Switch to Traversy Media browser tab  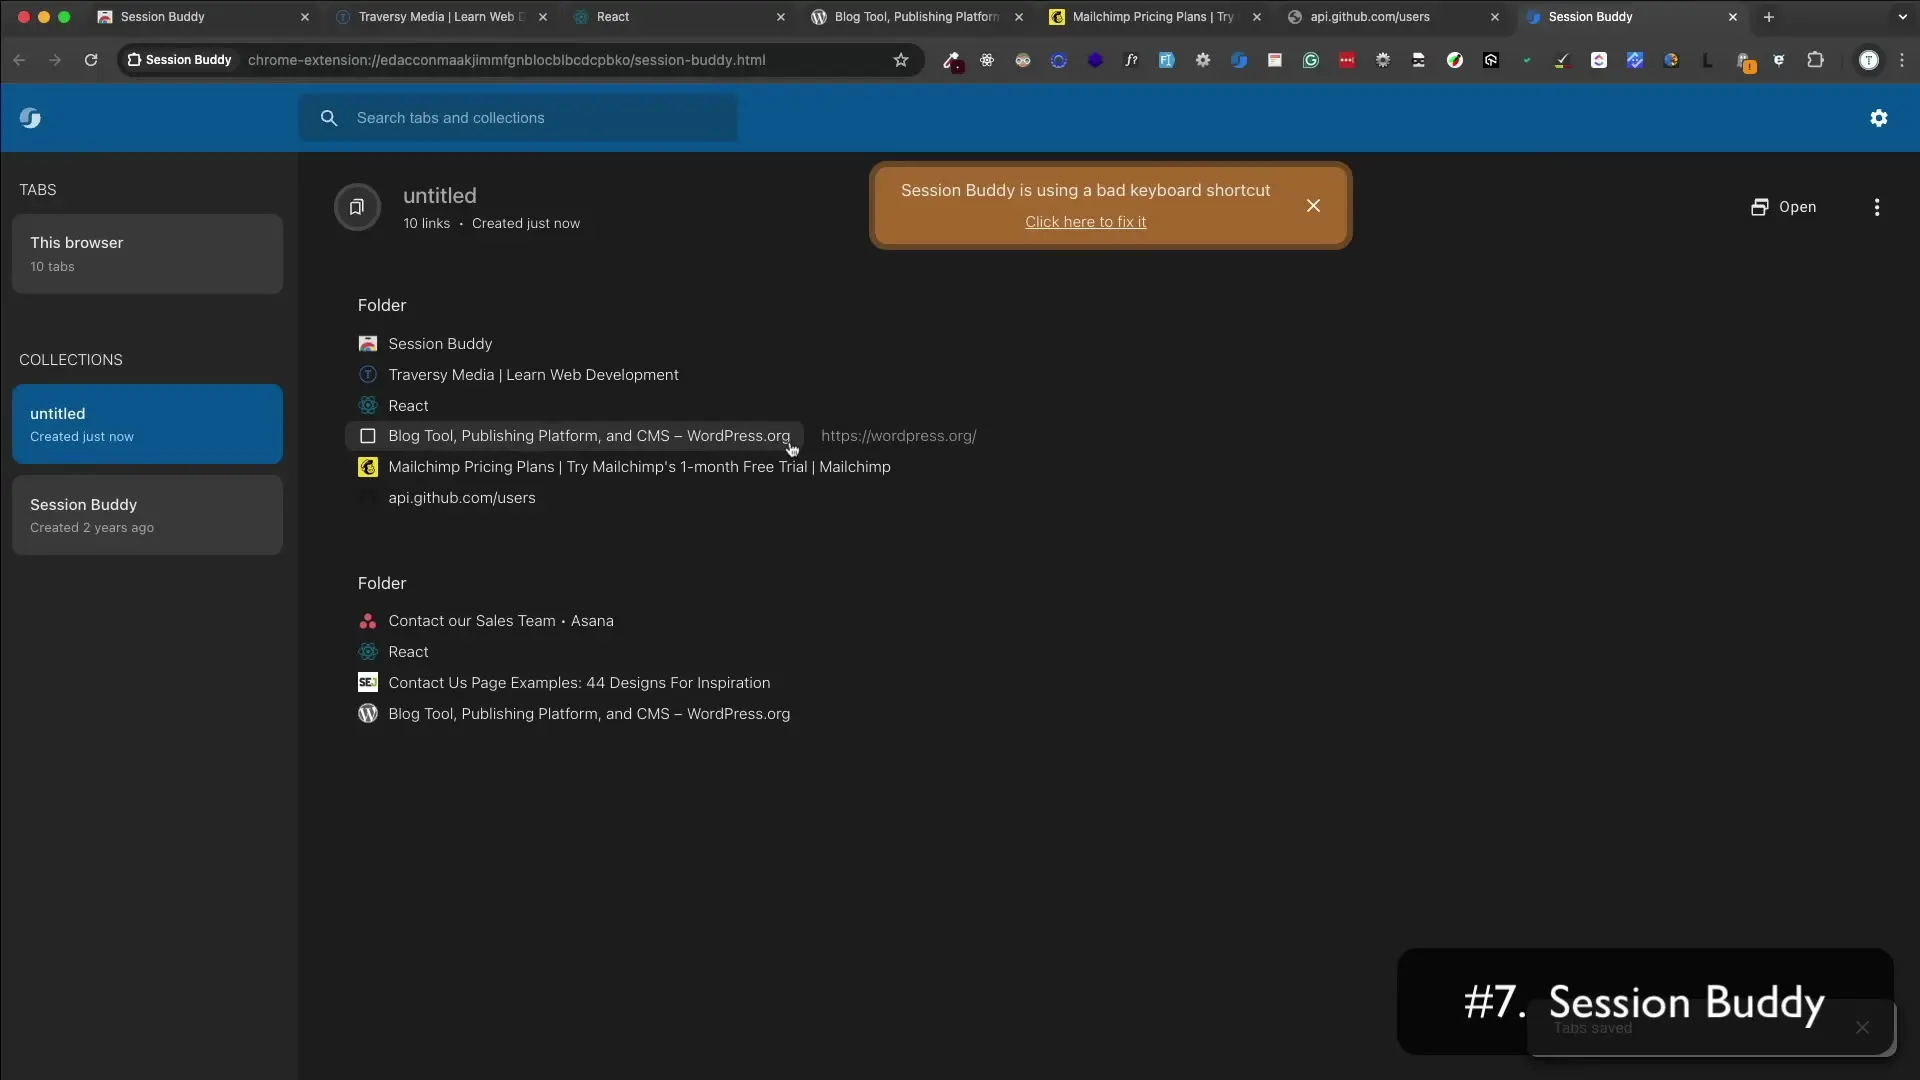click(442, 17)
